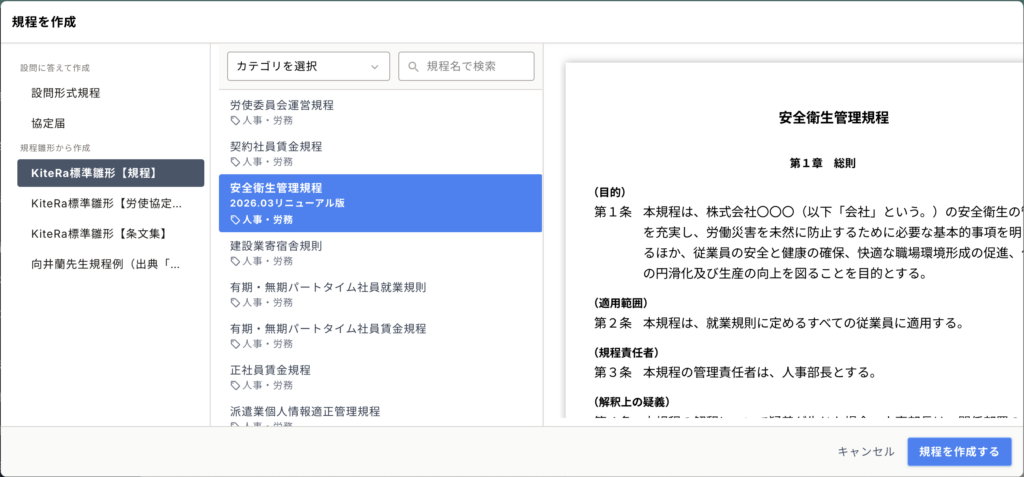
Task: Select KiteRa標準雛形【規程】 template source
Action: [110, 173]
